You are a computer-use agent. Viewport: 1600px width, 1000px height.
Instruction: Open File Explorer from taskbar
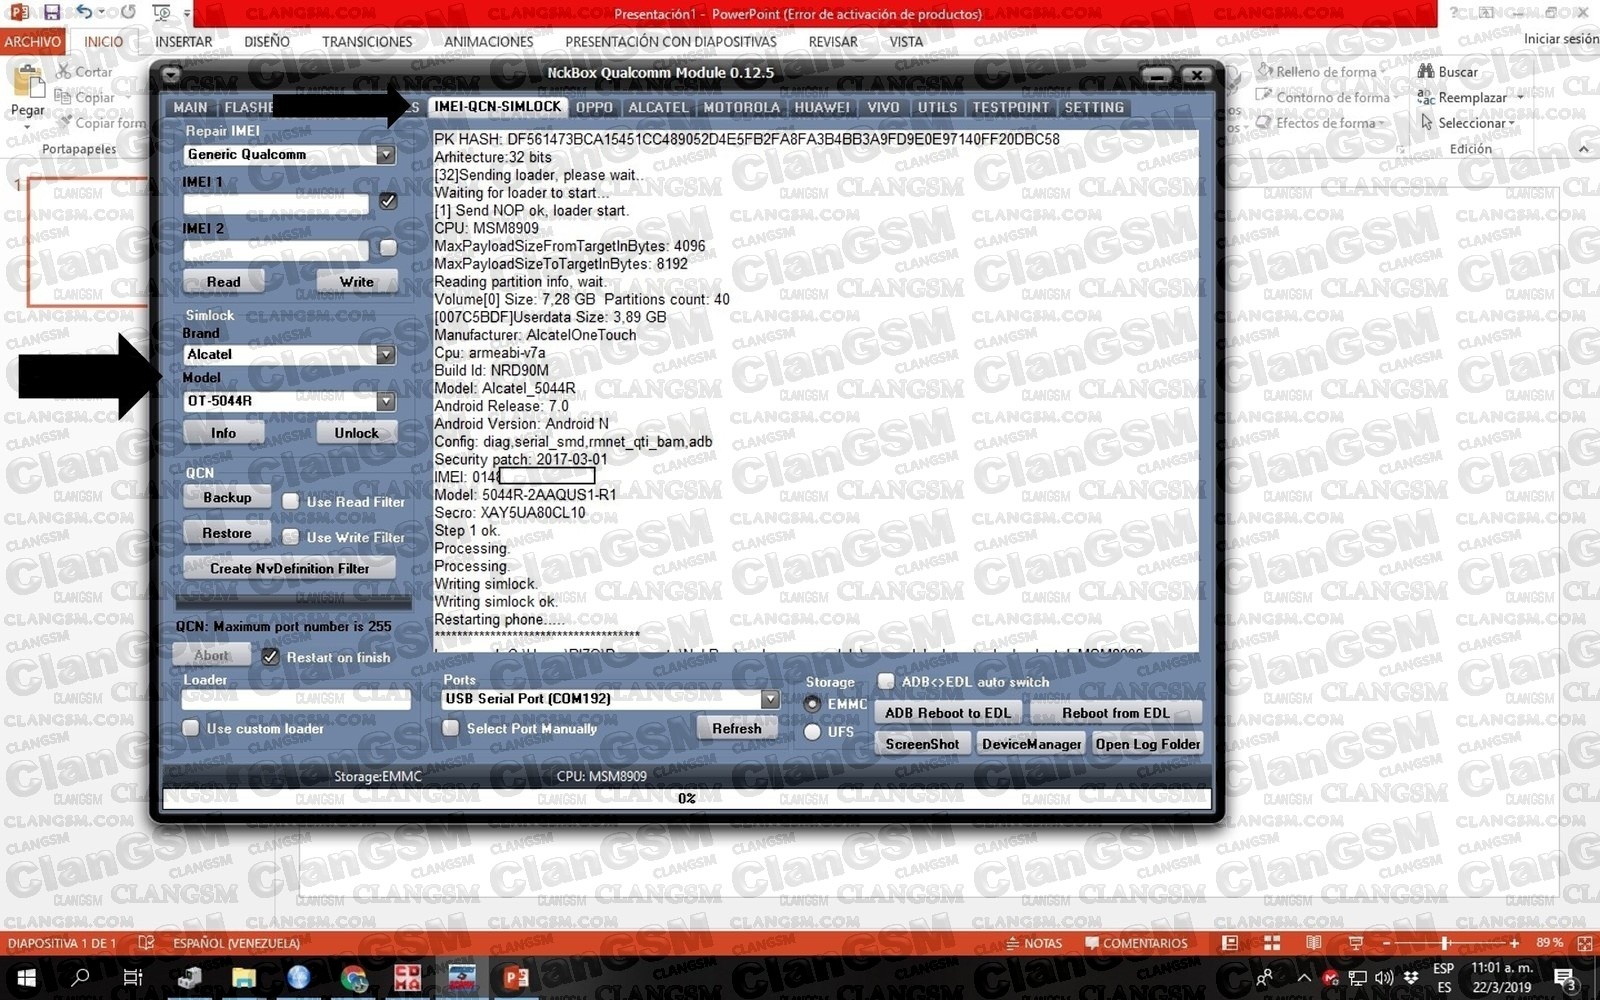click(244, 977)
